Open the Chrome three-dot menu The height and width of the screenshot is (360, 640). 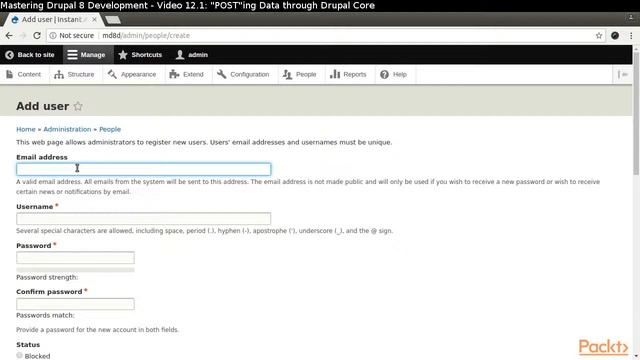[x=631, y=36]
